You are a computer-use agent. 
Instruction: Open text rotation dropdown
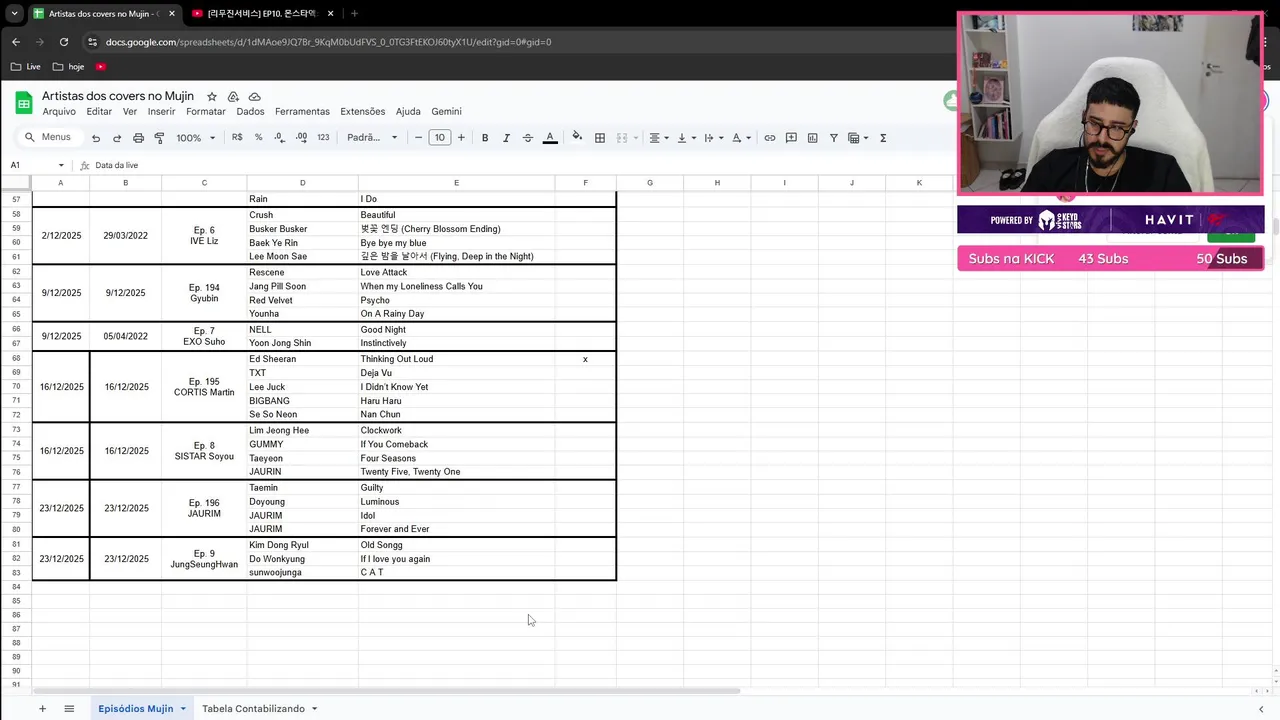pyautogui.click(x=740, y=138)
